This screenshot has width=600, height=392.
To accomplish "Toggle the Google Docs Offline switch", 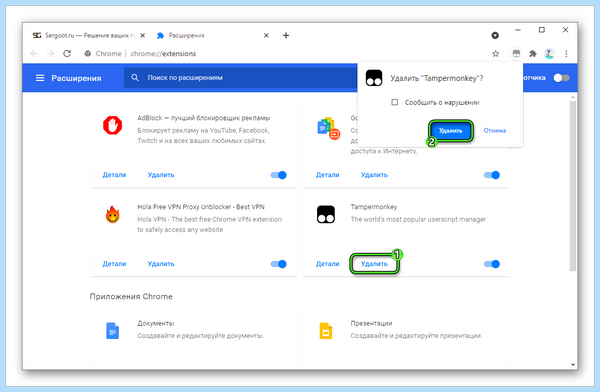I will coord(492,175).
